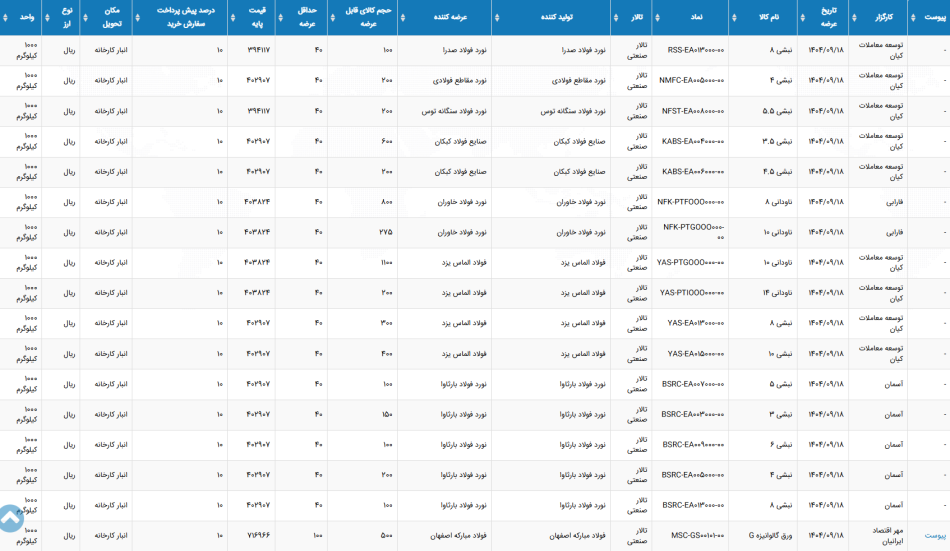Select the NMFC-EA symbol cell
The image size is (950, 551).
click(x=692, y=81)
